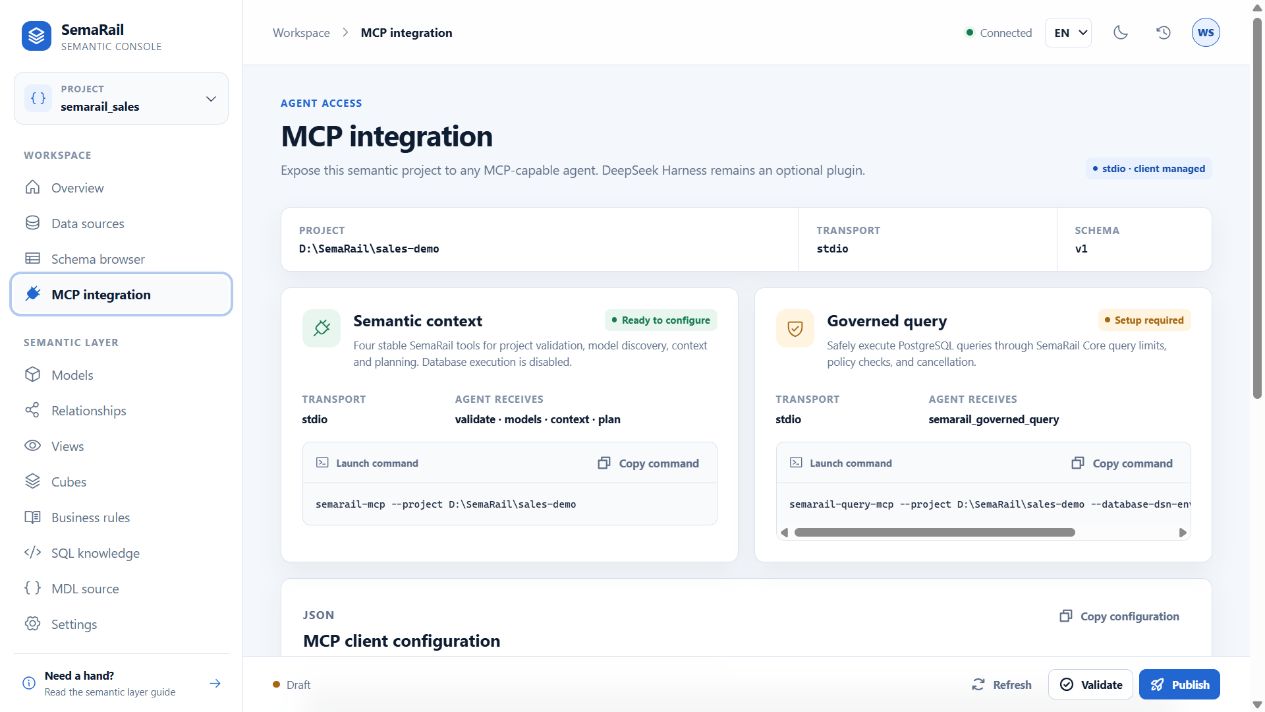
Task: Click the project curly braces icon
Action: [x=38, y=98]
